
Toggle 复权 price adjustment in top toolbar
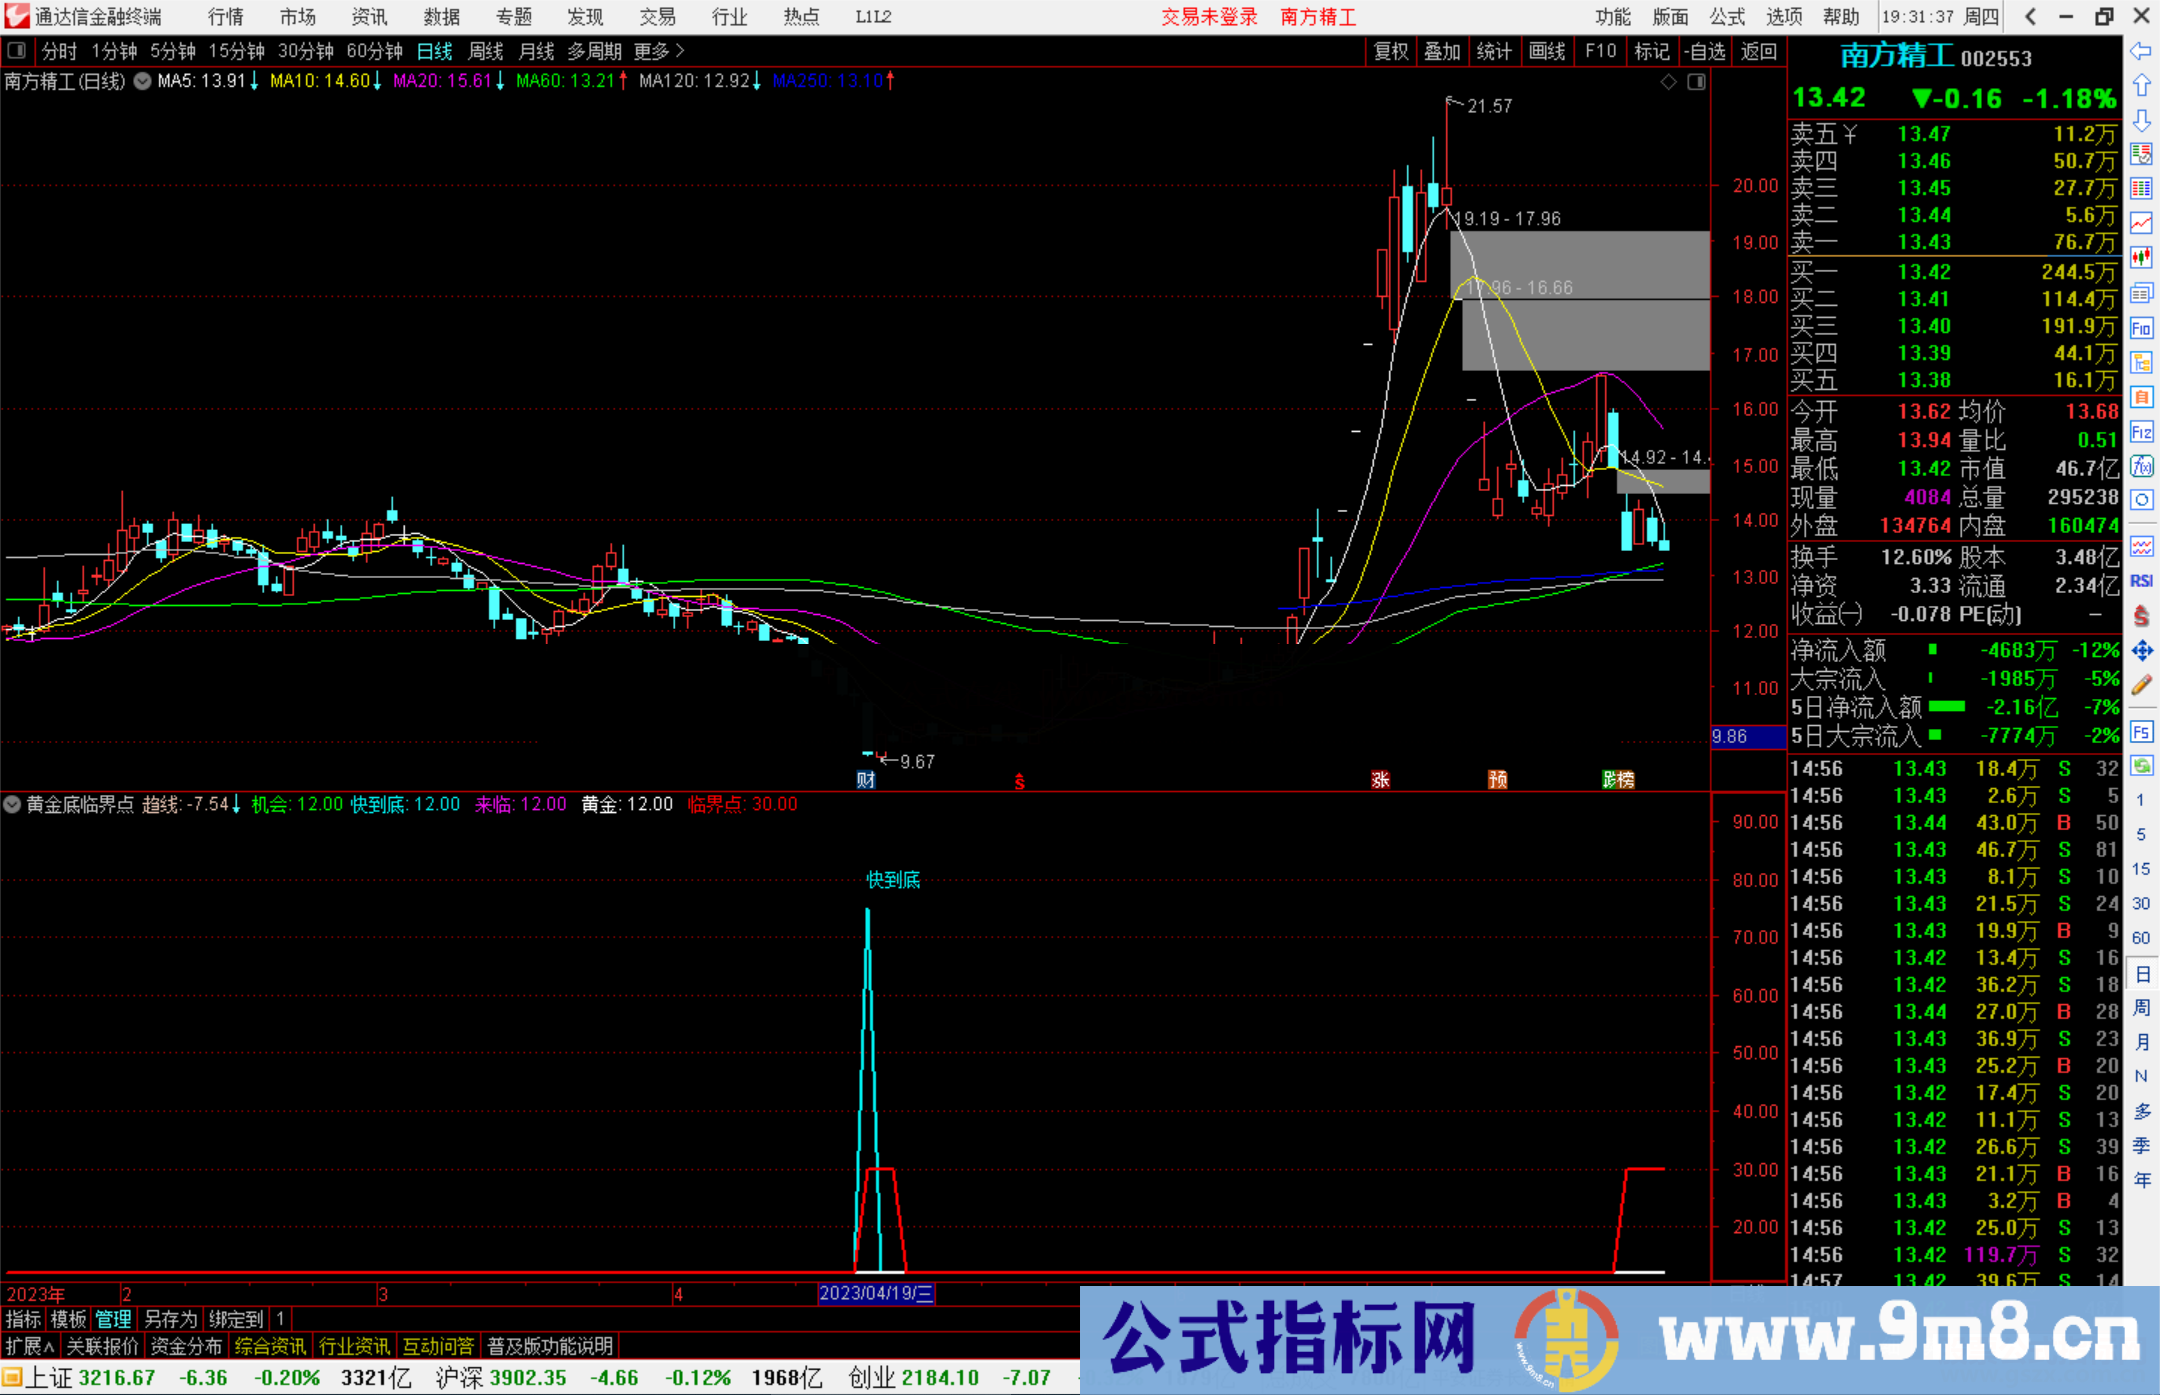pos(1391,51)
